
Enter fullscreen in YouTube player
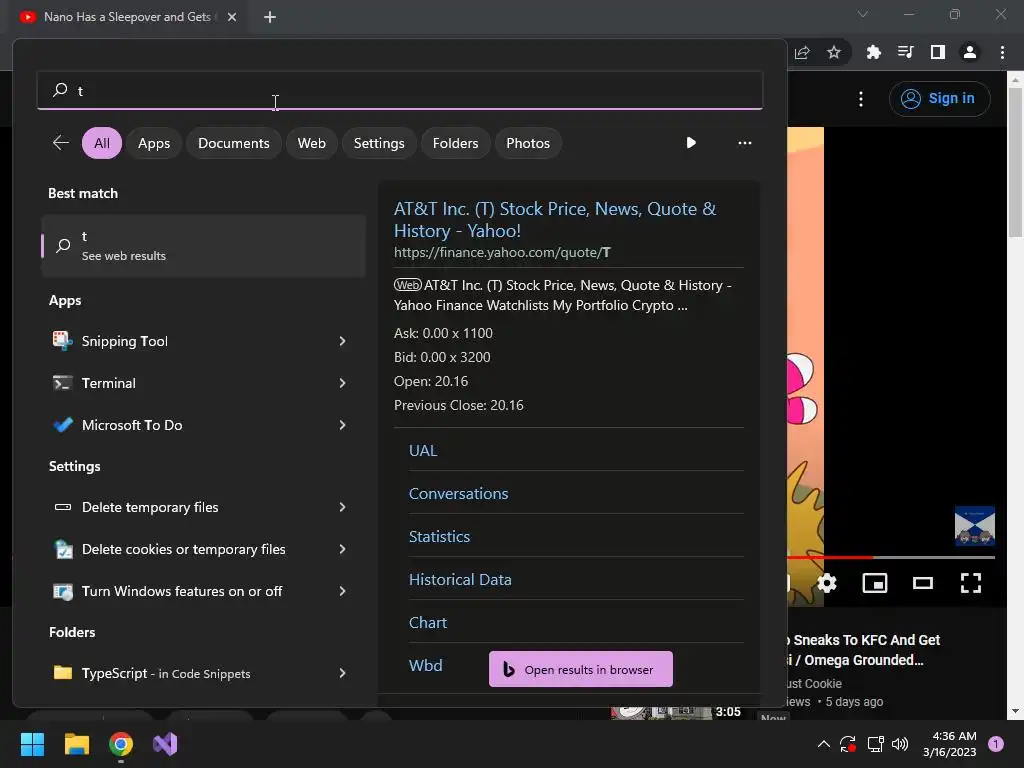tap(970, 583)
